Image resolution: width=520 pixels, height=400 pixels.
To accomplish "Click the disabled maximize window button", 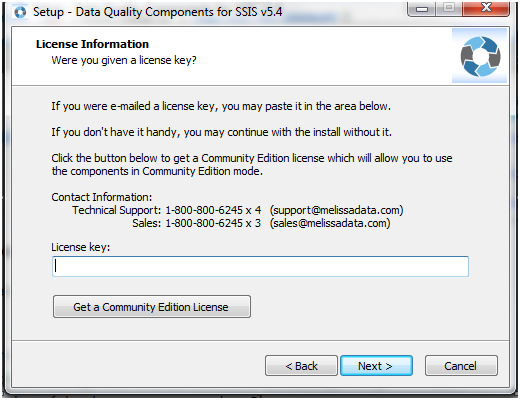I will coord(449,8).
